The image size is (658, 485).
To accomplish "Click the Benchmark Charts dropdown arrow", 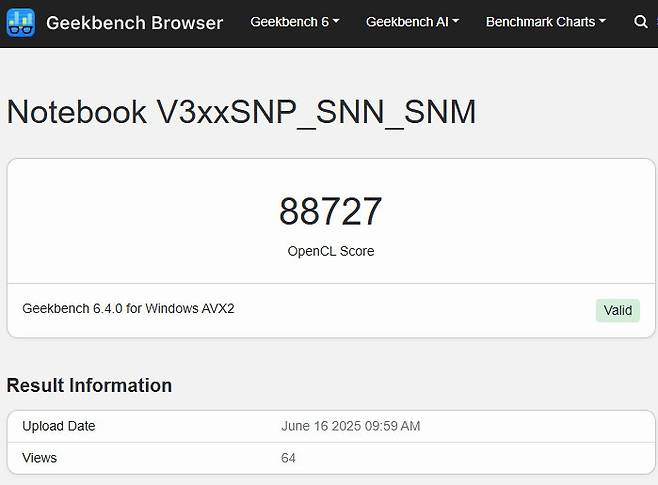I will [x=602, y=22].
